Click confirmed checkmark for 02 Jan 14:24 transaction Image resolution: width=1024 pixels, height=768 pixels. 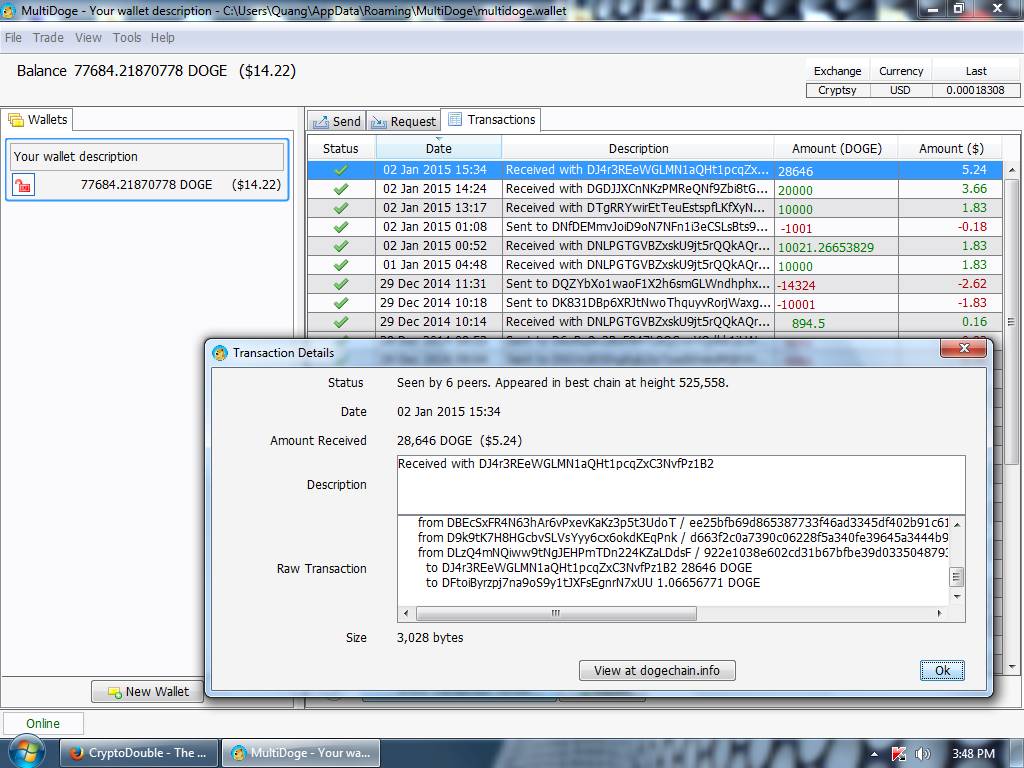point(341,189)
